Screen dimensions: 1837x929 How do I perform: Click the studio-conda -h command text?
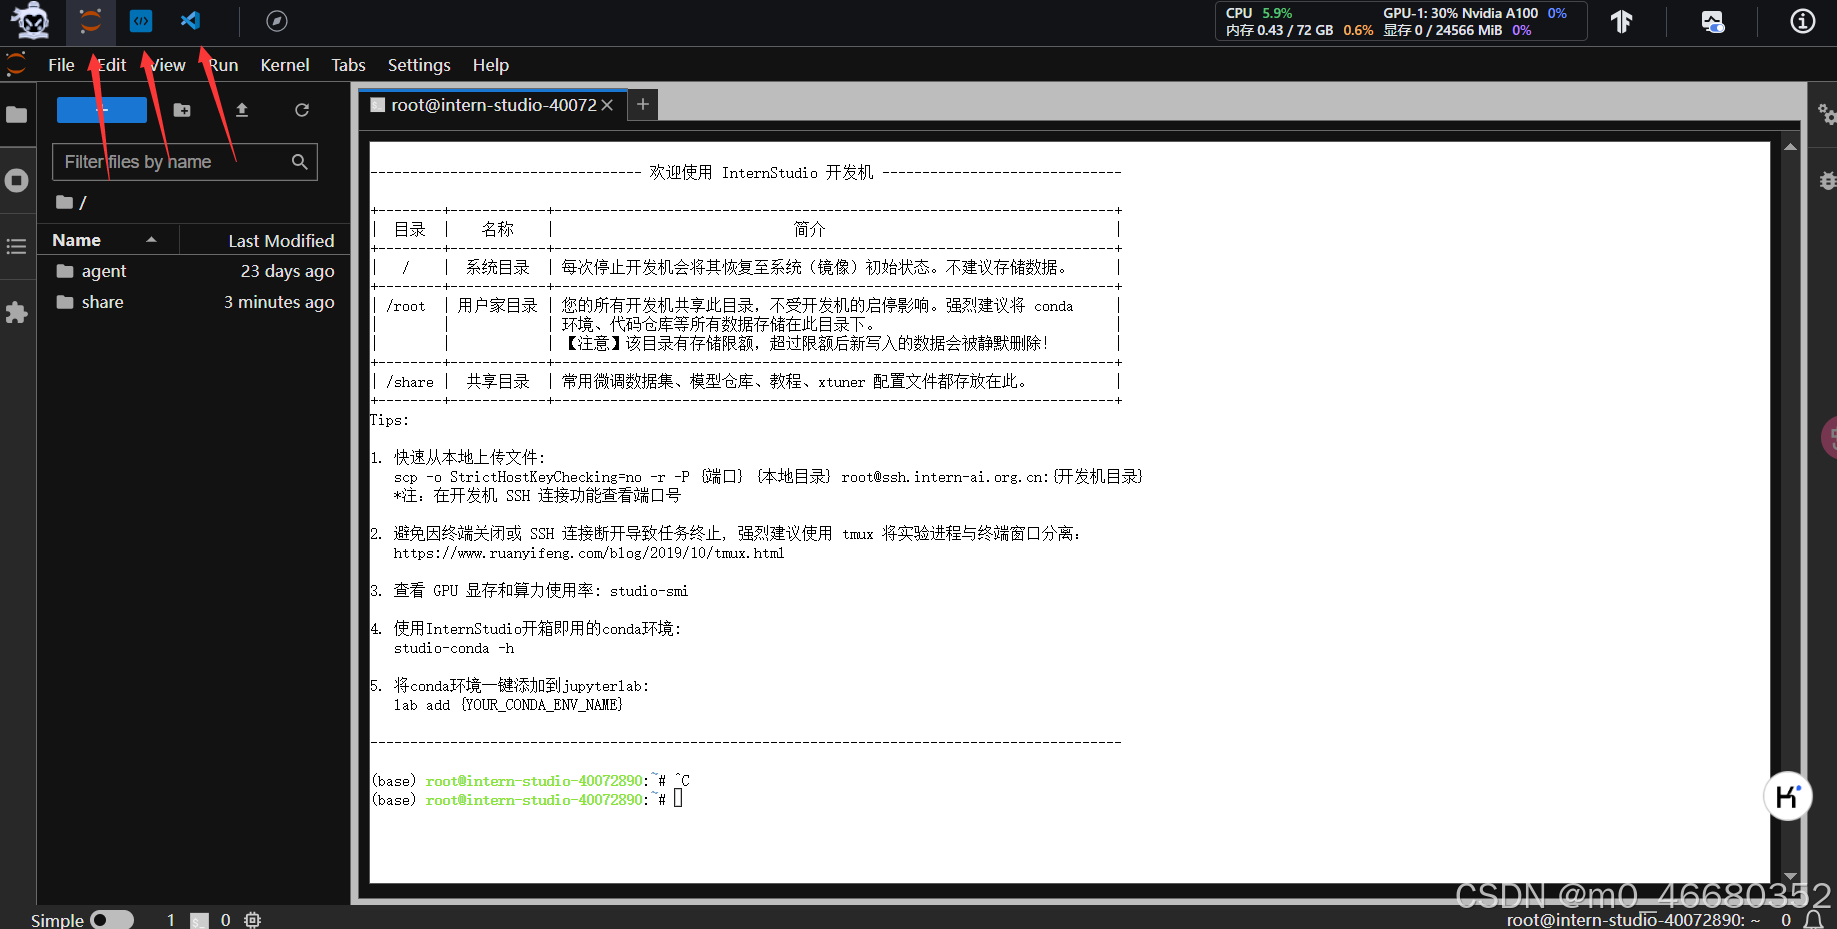coord(453,648)
